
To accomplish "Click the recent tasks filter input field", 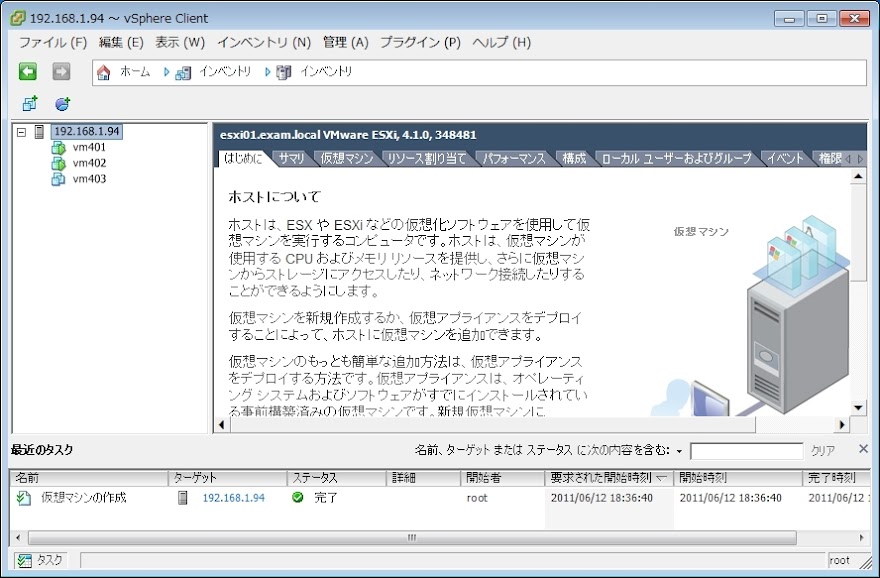I will pos(747,451).
